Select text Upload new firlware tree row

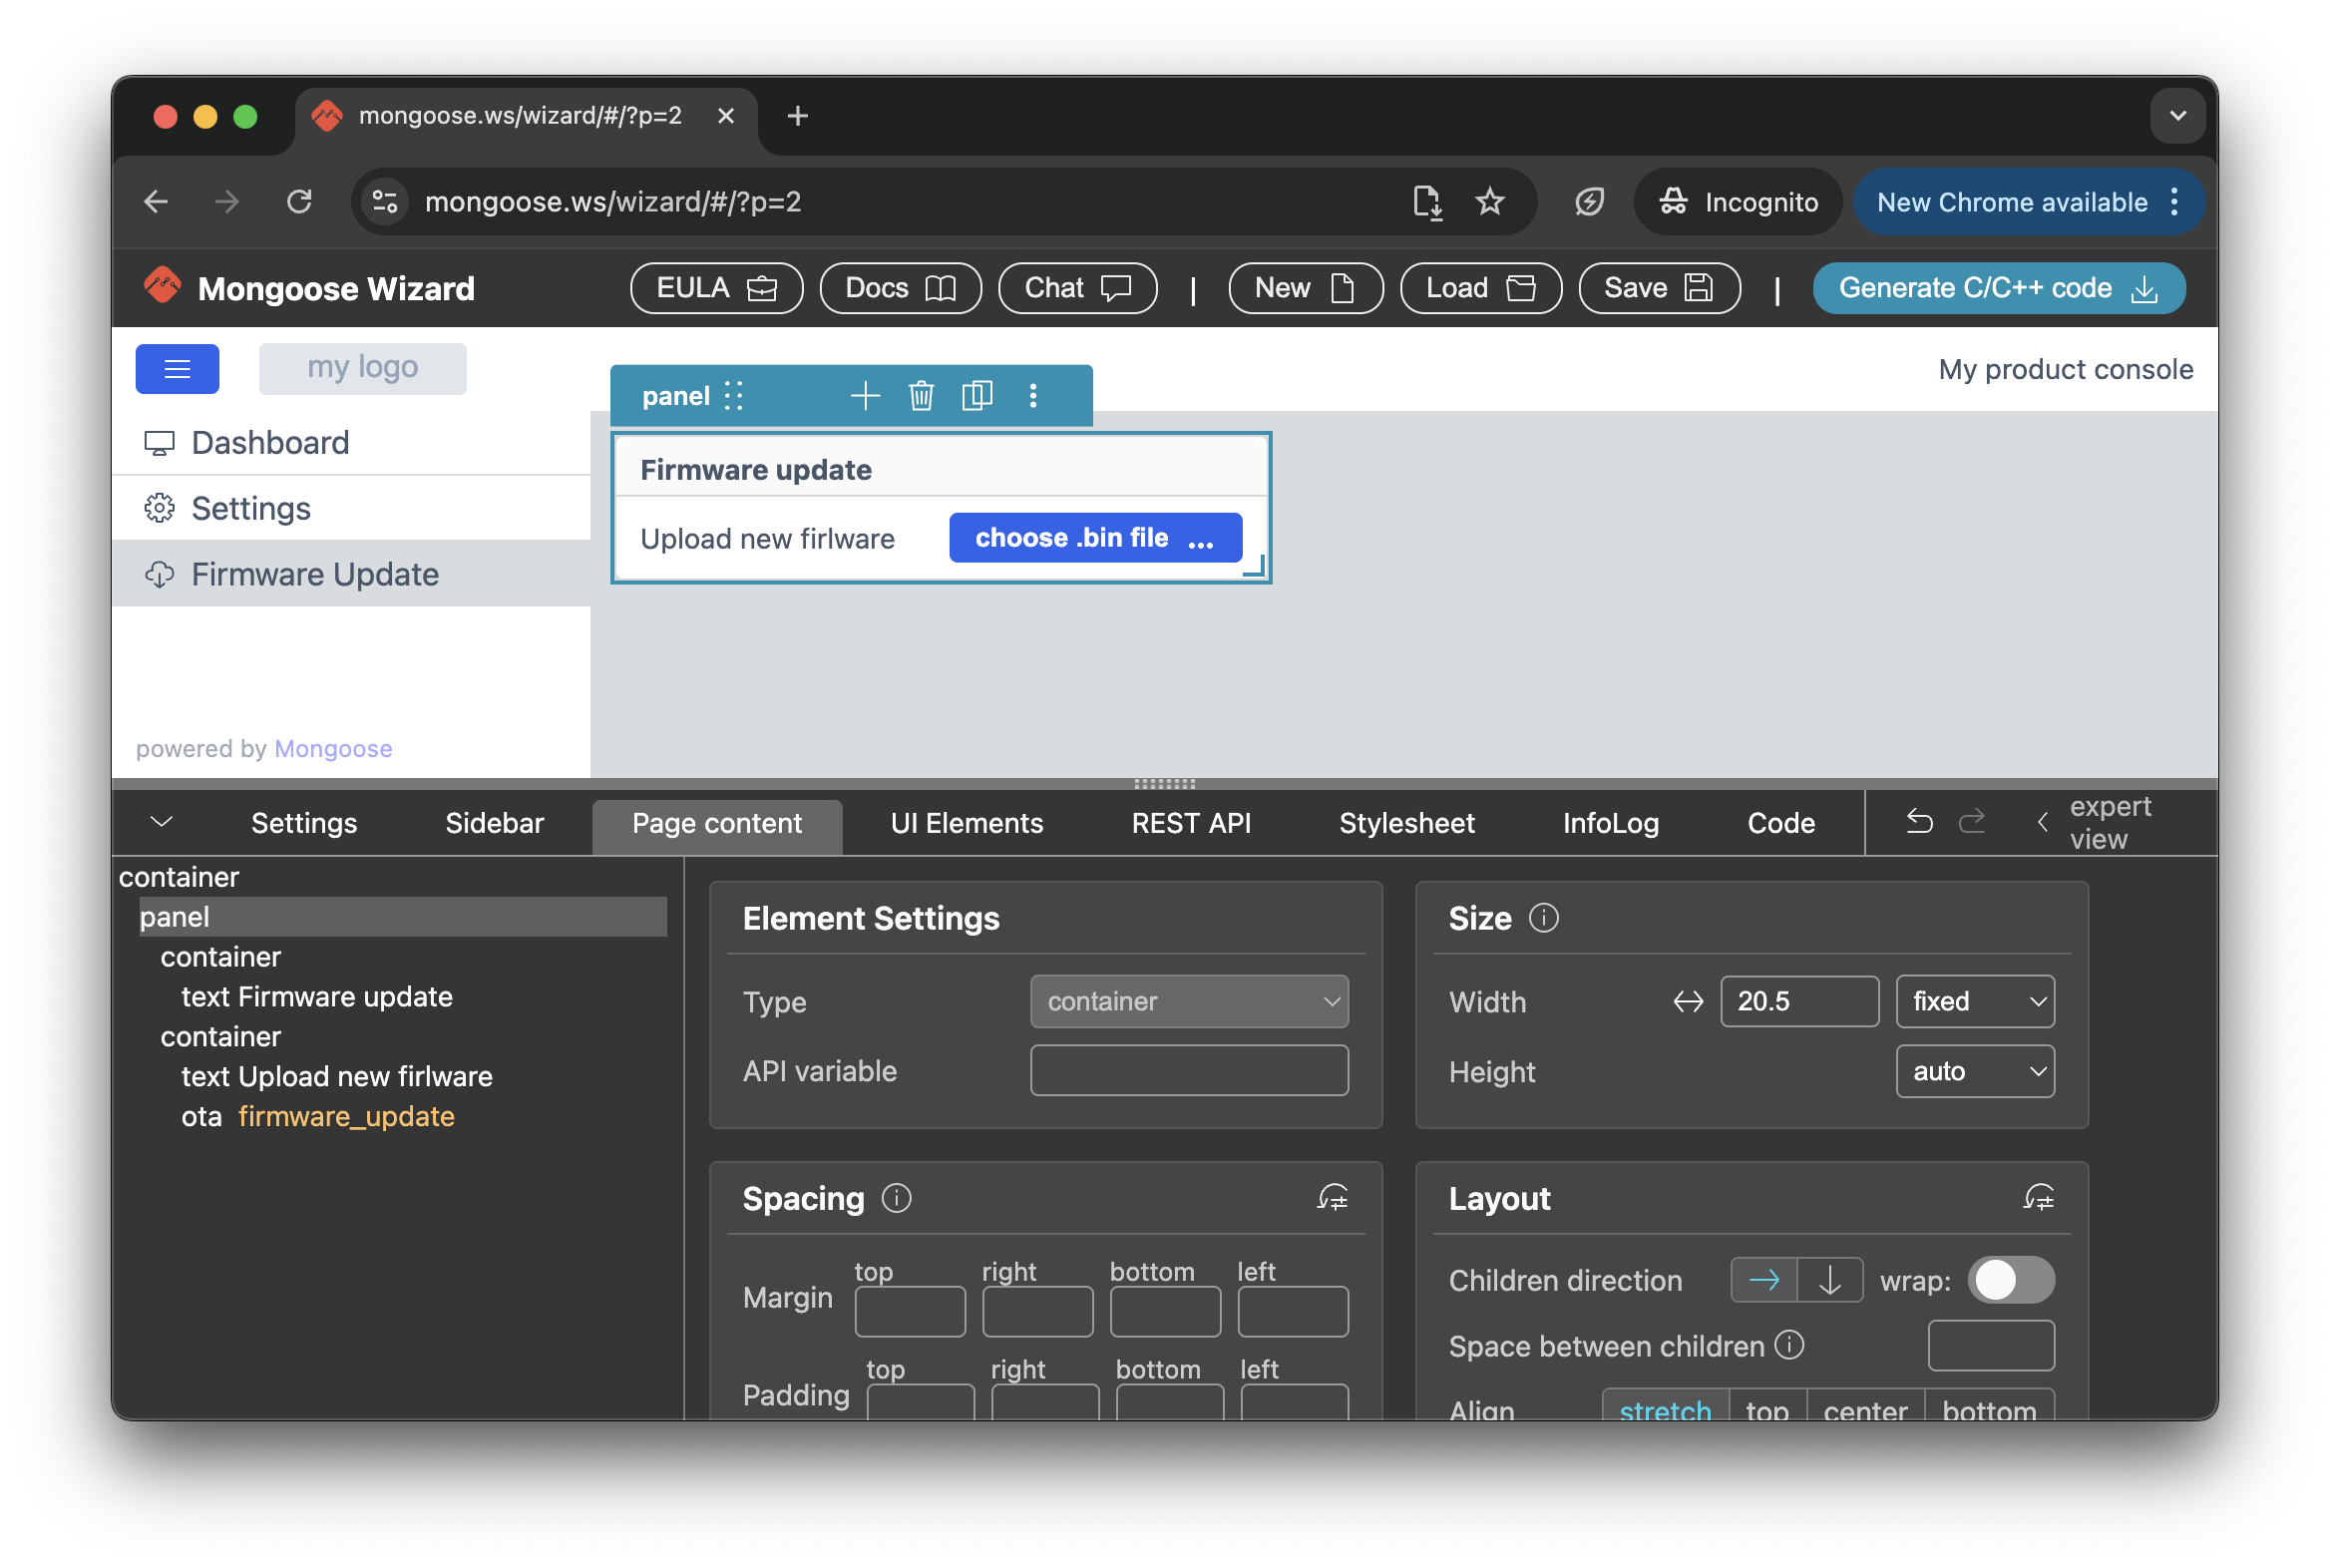tap(337, 1076)
